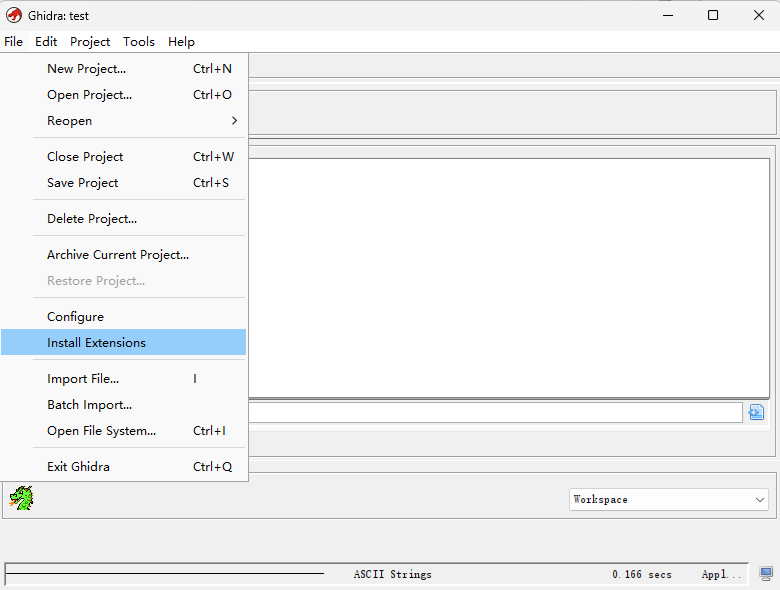780x590 pixels.
Task: Select Reopen in the File menu
Action: coord(123,121)
